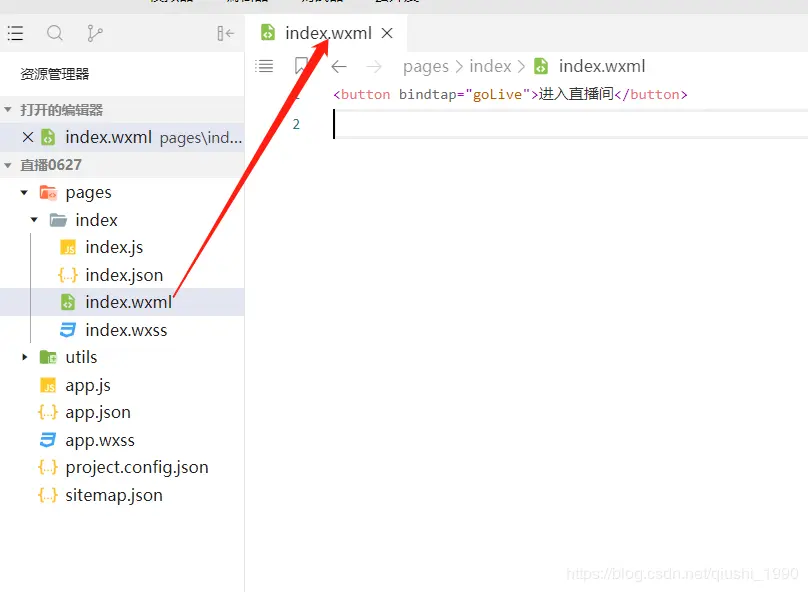Click the pages folder icon
The width and height of the screenshot is (808, 592).
pos(48,193)
